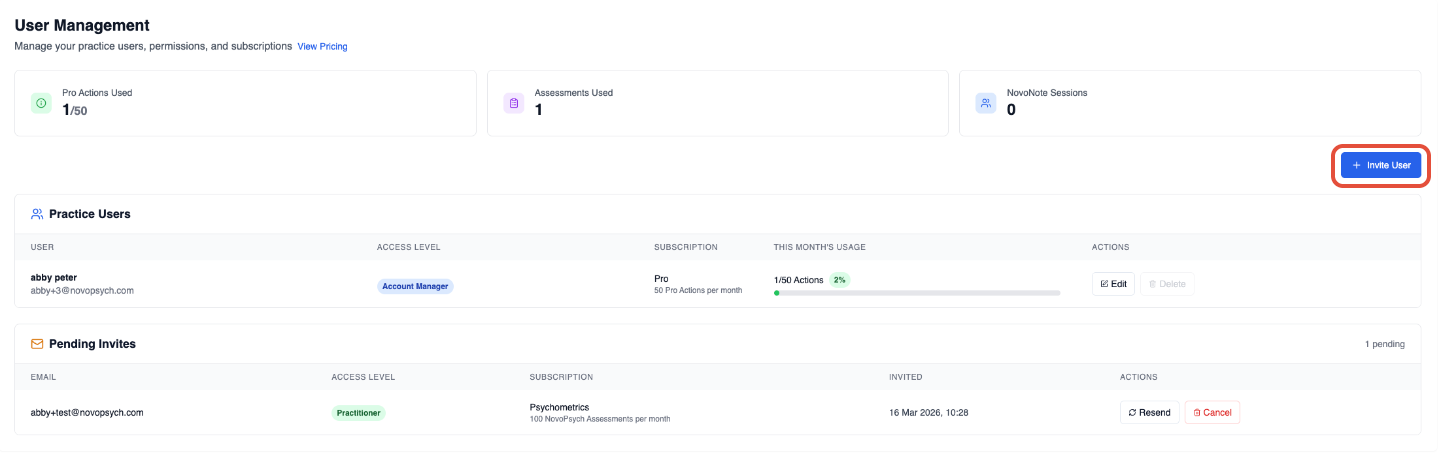Click the Assessments Used clipboard icon
The image size is (1441, 462).
[x=513, y=103]
